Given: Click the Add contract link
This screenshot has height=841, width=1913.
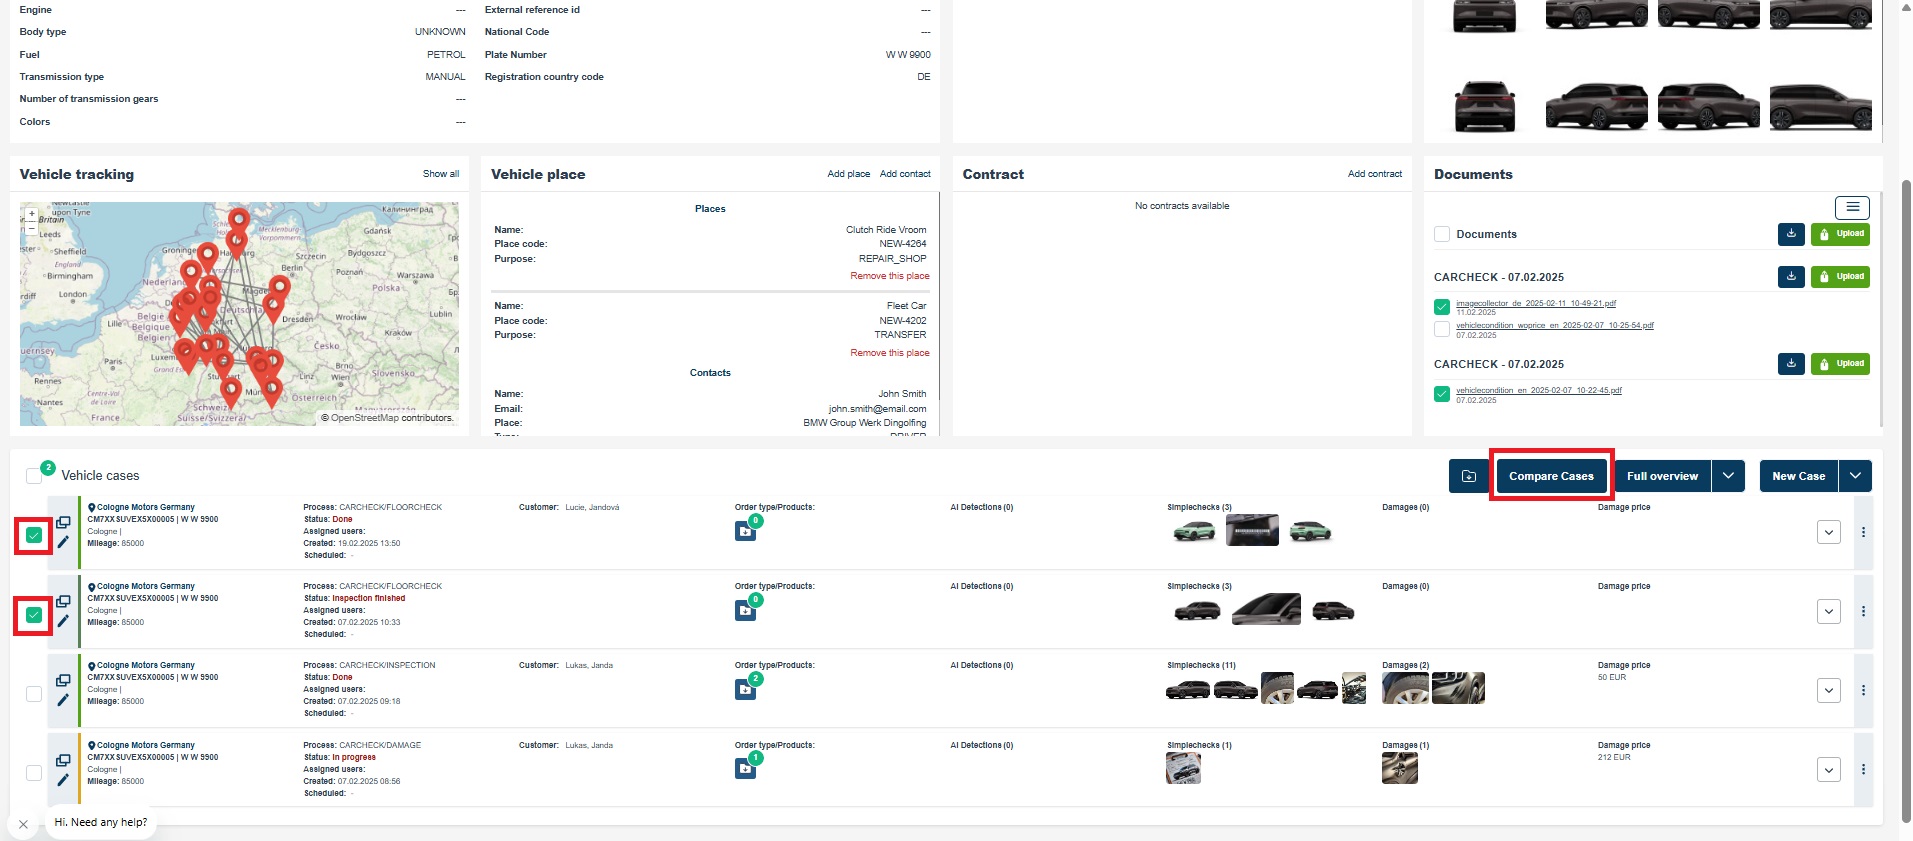Looking at the screenshot, I should pos(1374,174).
